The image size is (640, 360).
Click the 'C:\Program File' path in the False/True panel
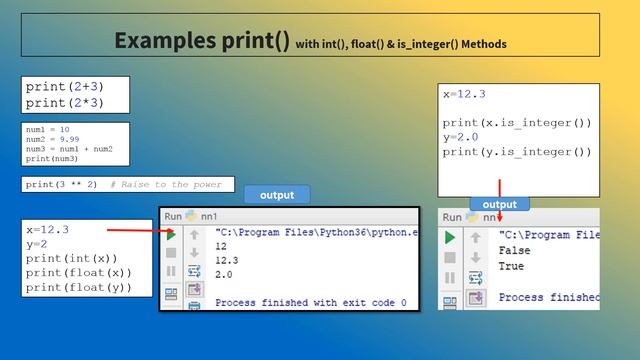pyautogui.click(x=549, y=235)
